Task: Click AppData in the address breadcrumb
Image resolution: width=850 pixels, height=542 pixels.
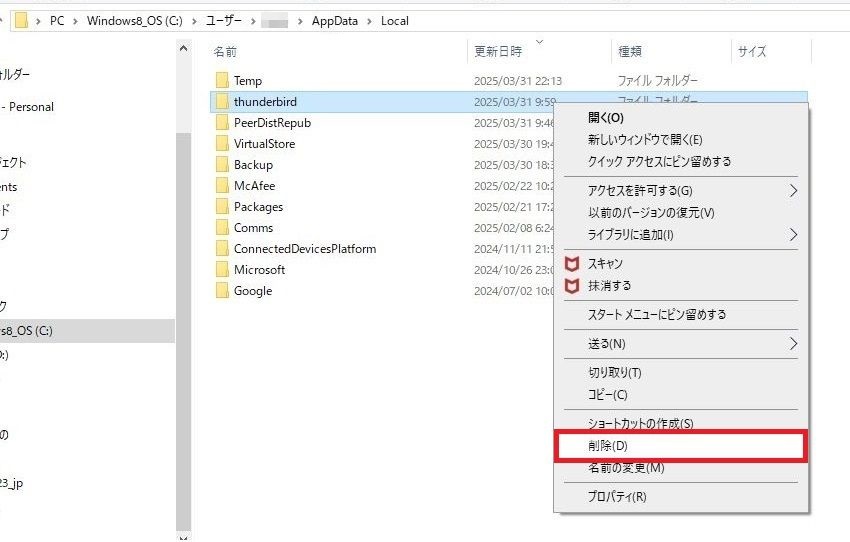Action: click(x=334, y=21)
